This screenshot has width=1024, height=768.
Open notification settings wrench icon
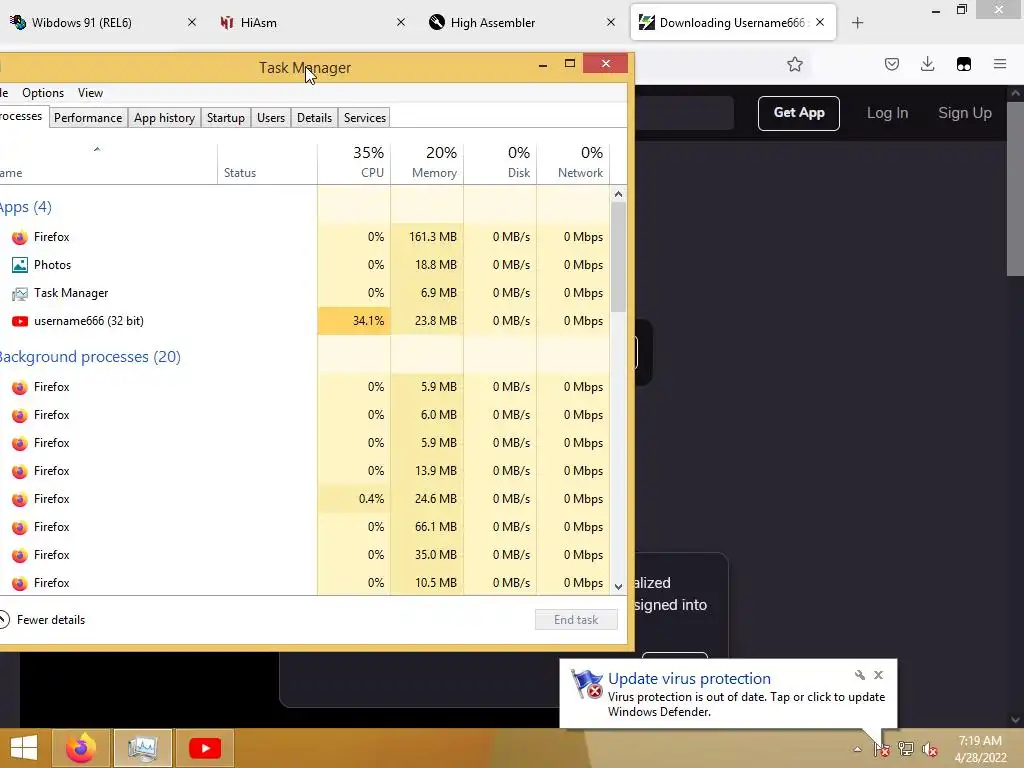pos(859,675)
